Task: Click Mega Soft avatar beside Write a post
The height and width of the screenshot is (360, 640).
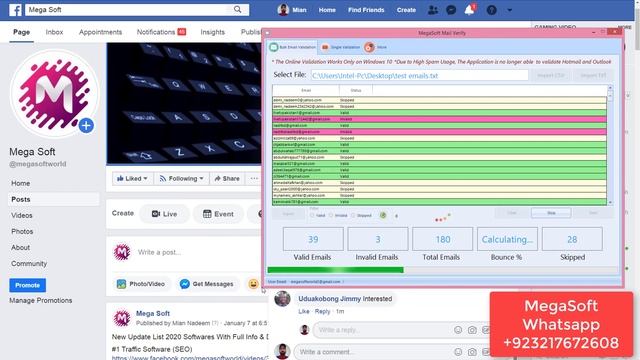Action: (122, 252)
